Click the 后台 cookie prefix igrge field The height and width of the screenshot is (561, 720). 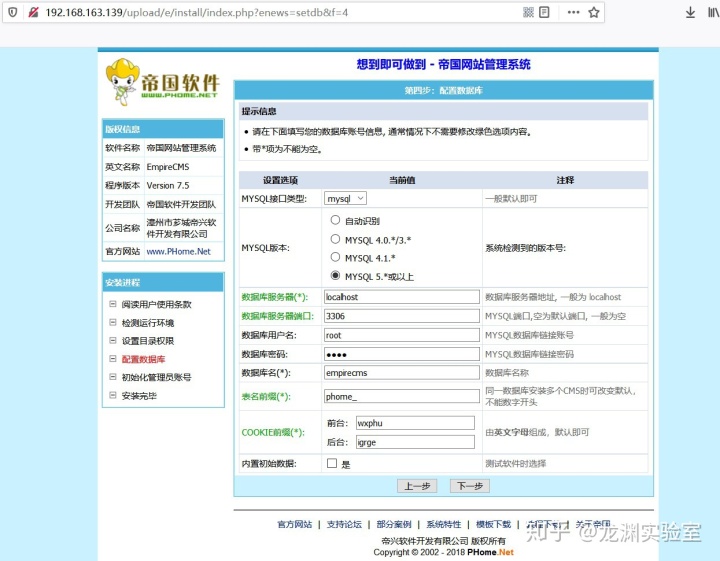tap(415, 442)
